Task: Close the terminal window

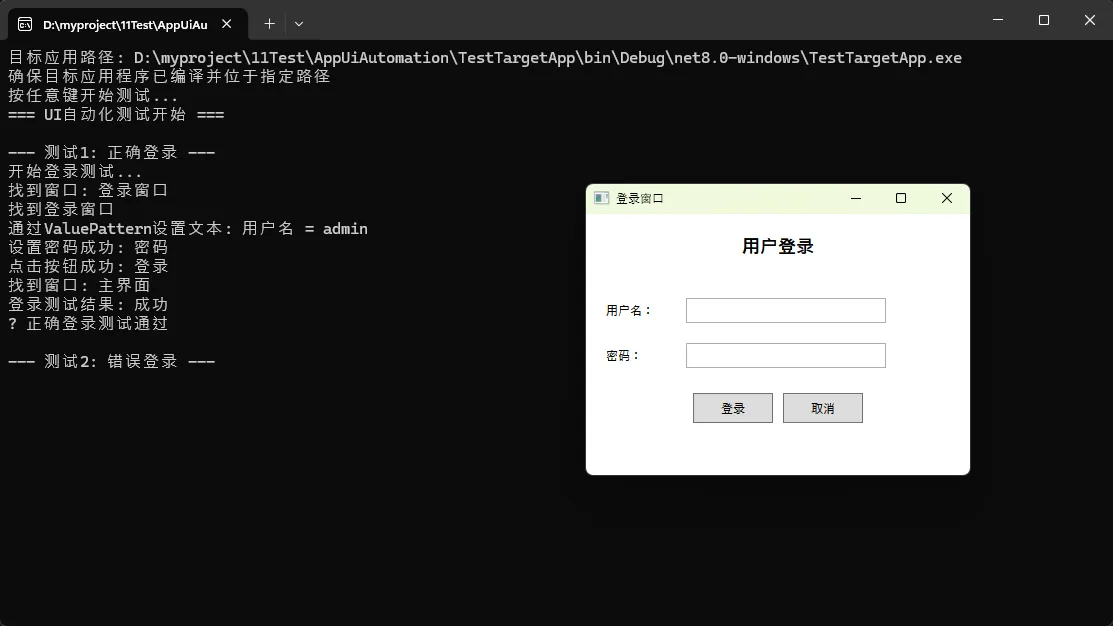Action: click(x=1090, y=20)
